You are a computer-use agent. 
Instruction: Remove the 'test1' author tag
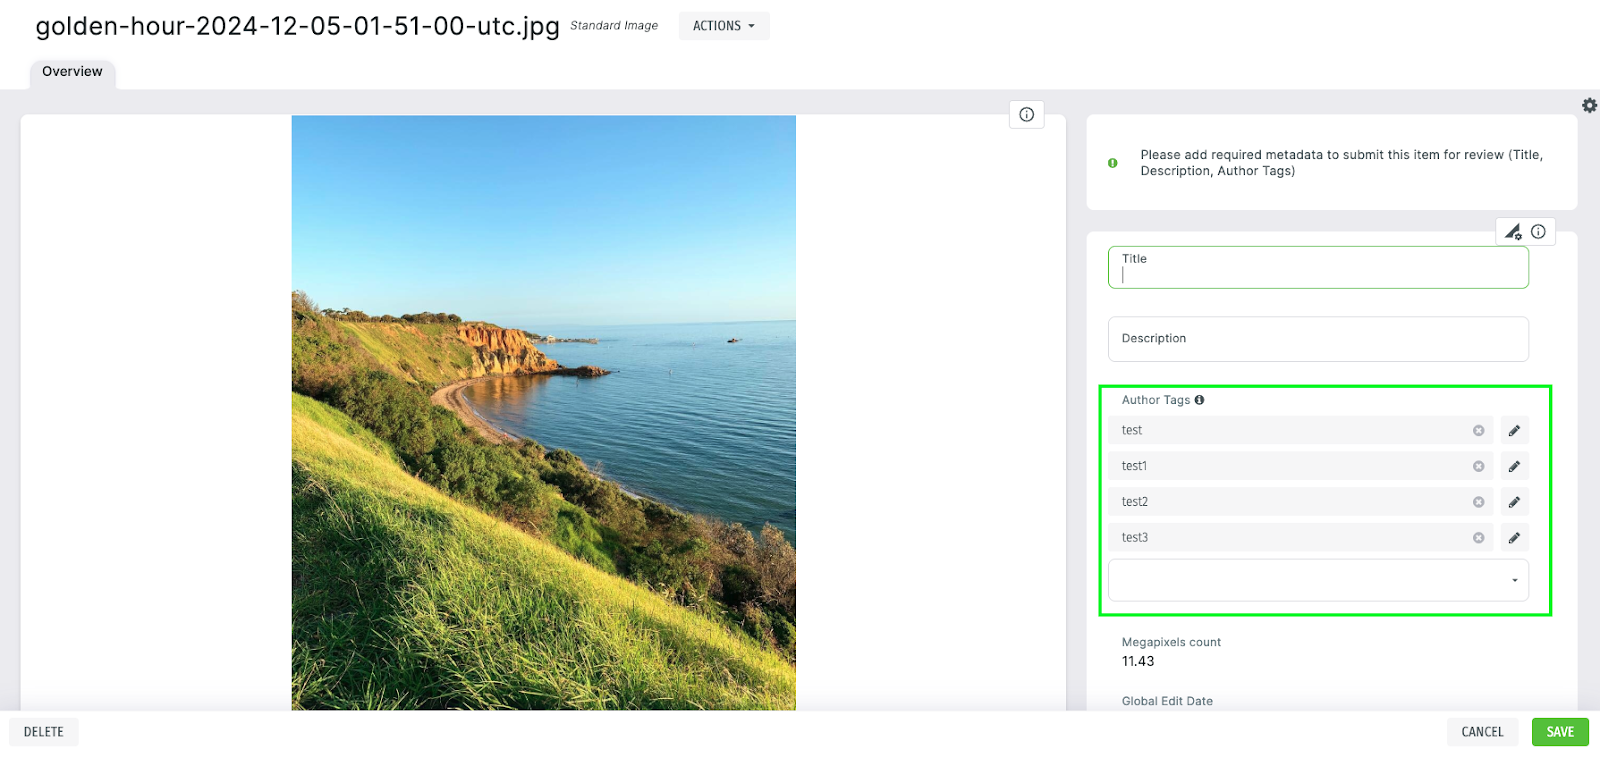point(1478,467)
